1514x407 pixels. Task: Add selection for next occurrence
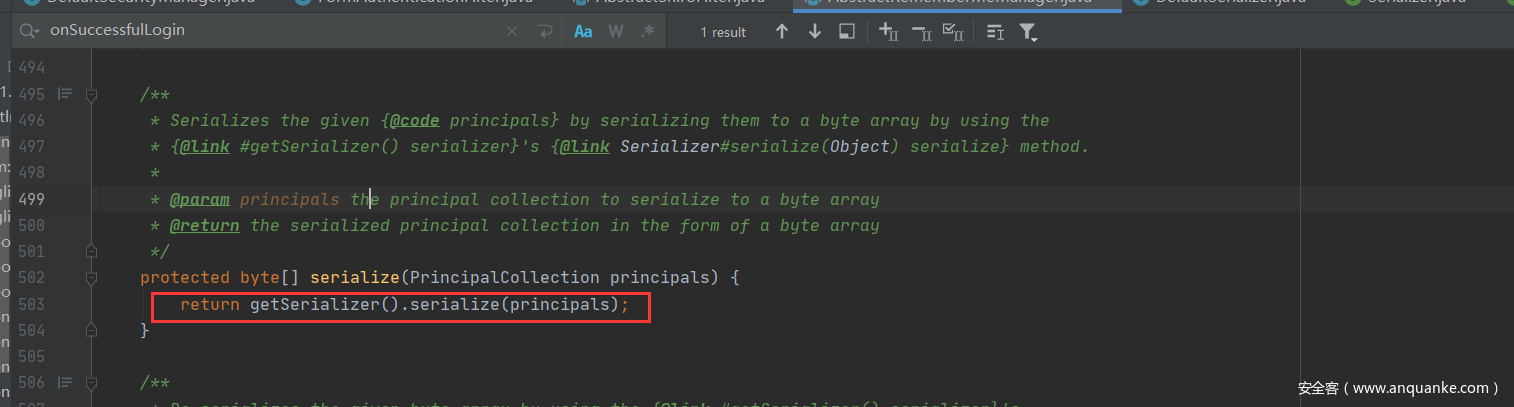888,32
